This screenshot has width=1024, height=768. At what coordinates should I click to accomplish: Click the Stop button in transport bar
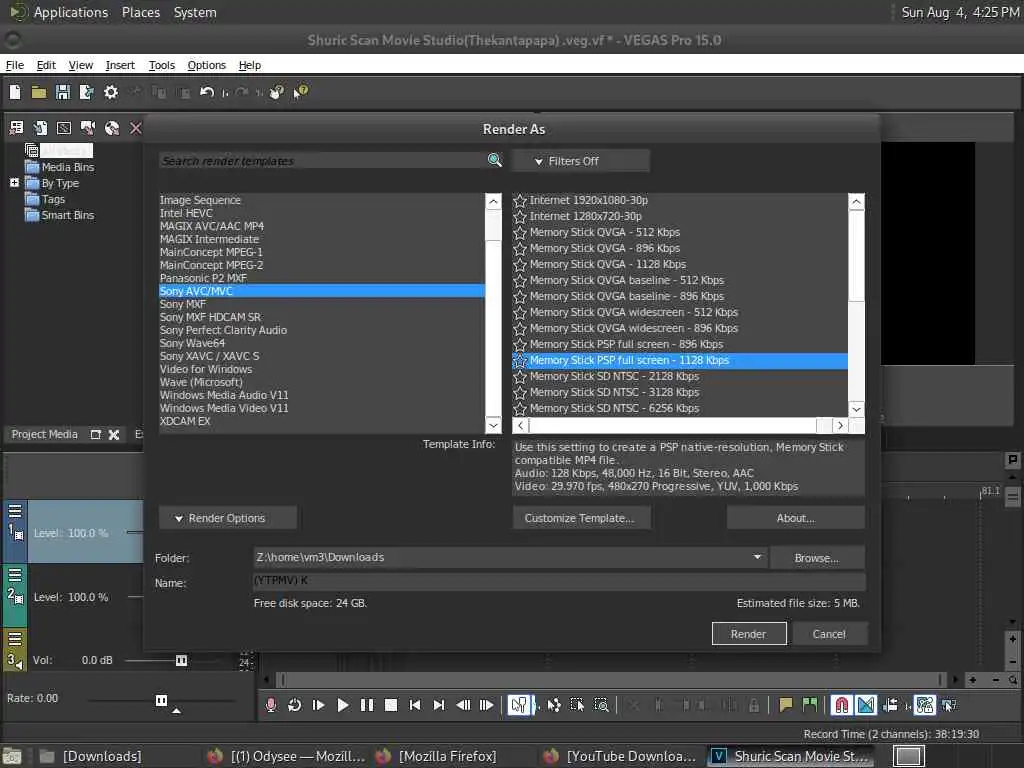pyautogui.click(x=391, y=705)
